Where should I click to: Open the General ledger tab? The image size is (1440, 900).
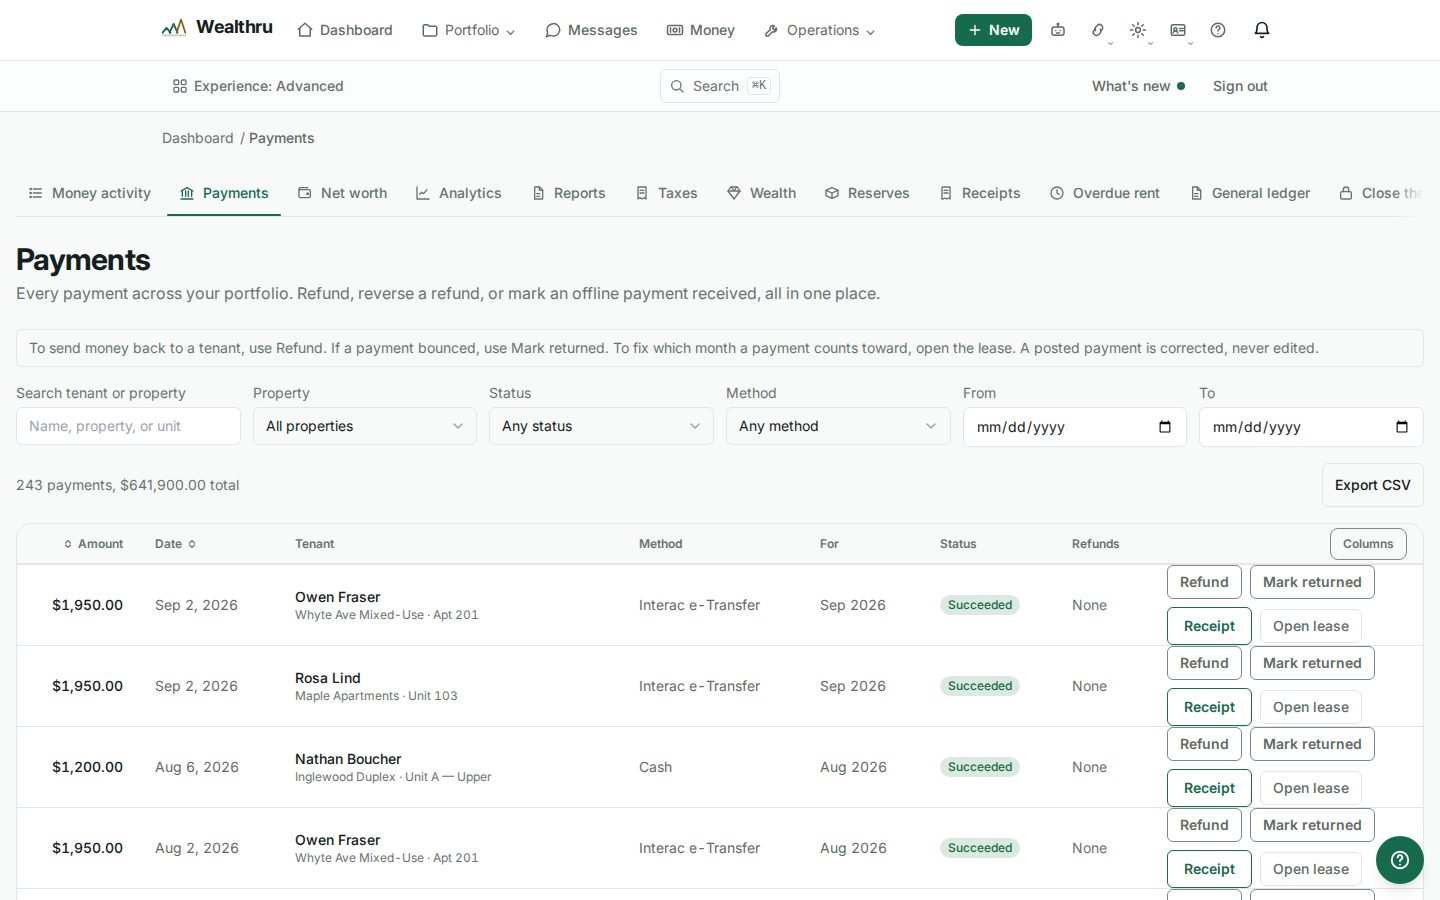point(1250,193)
